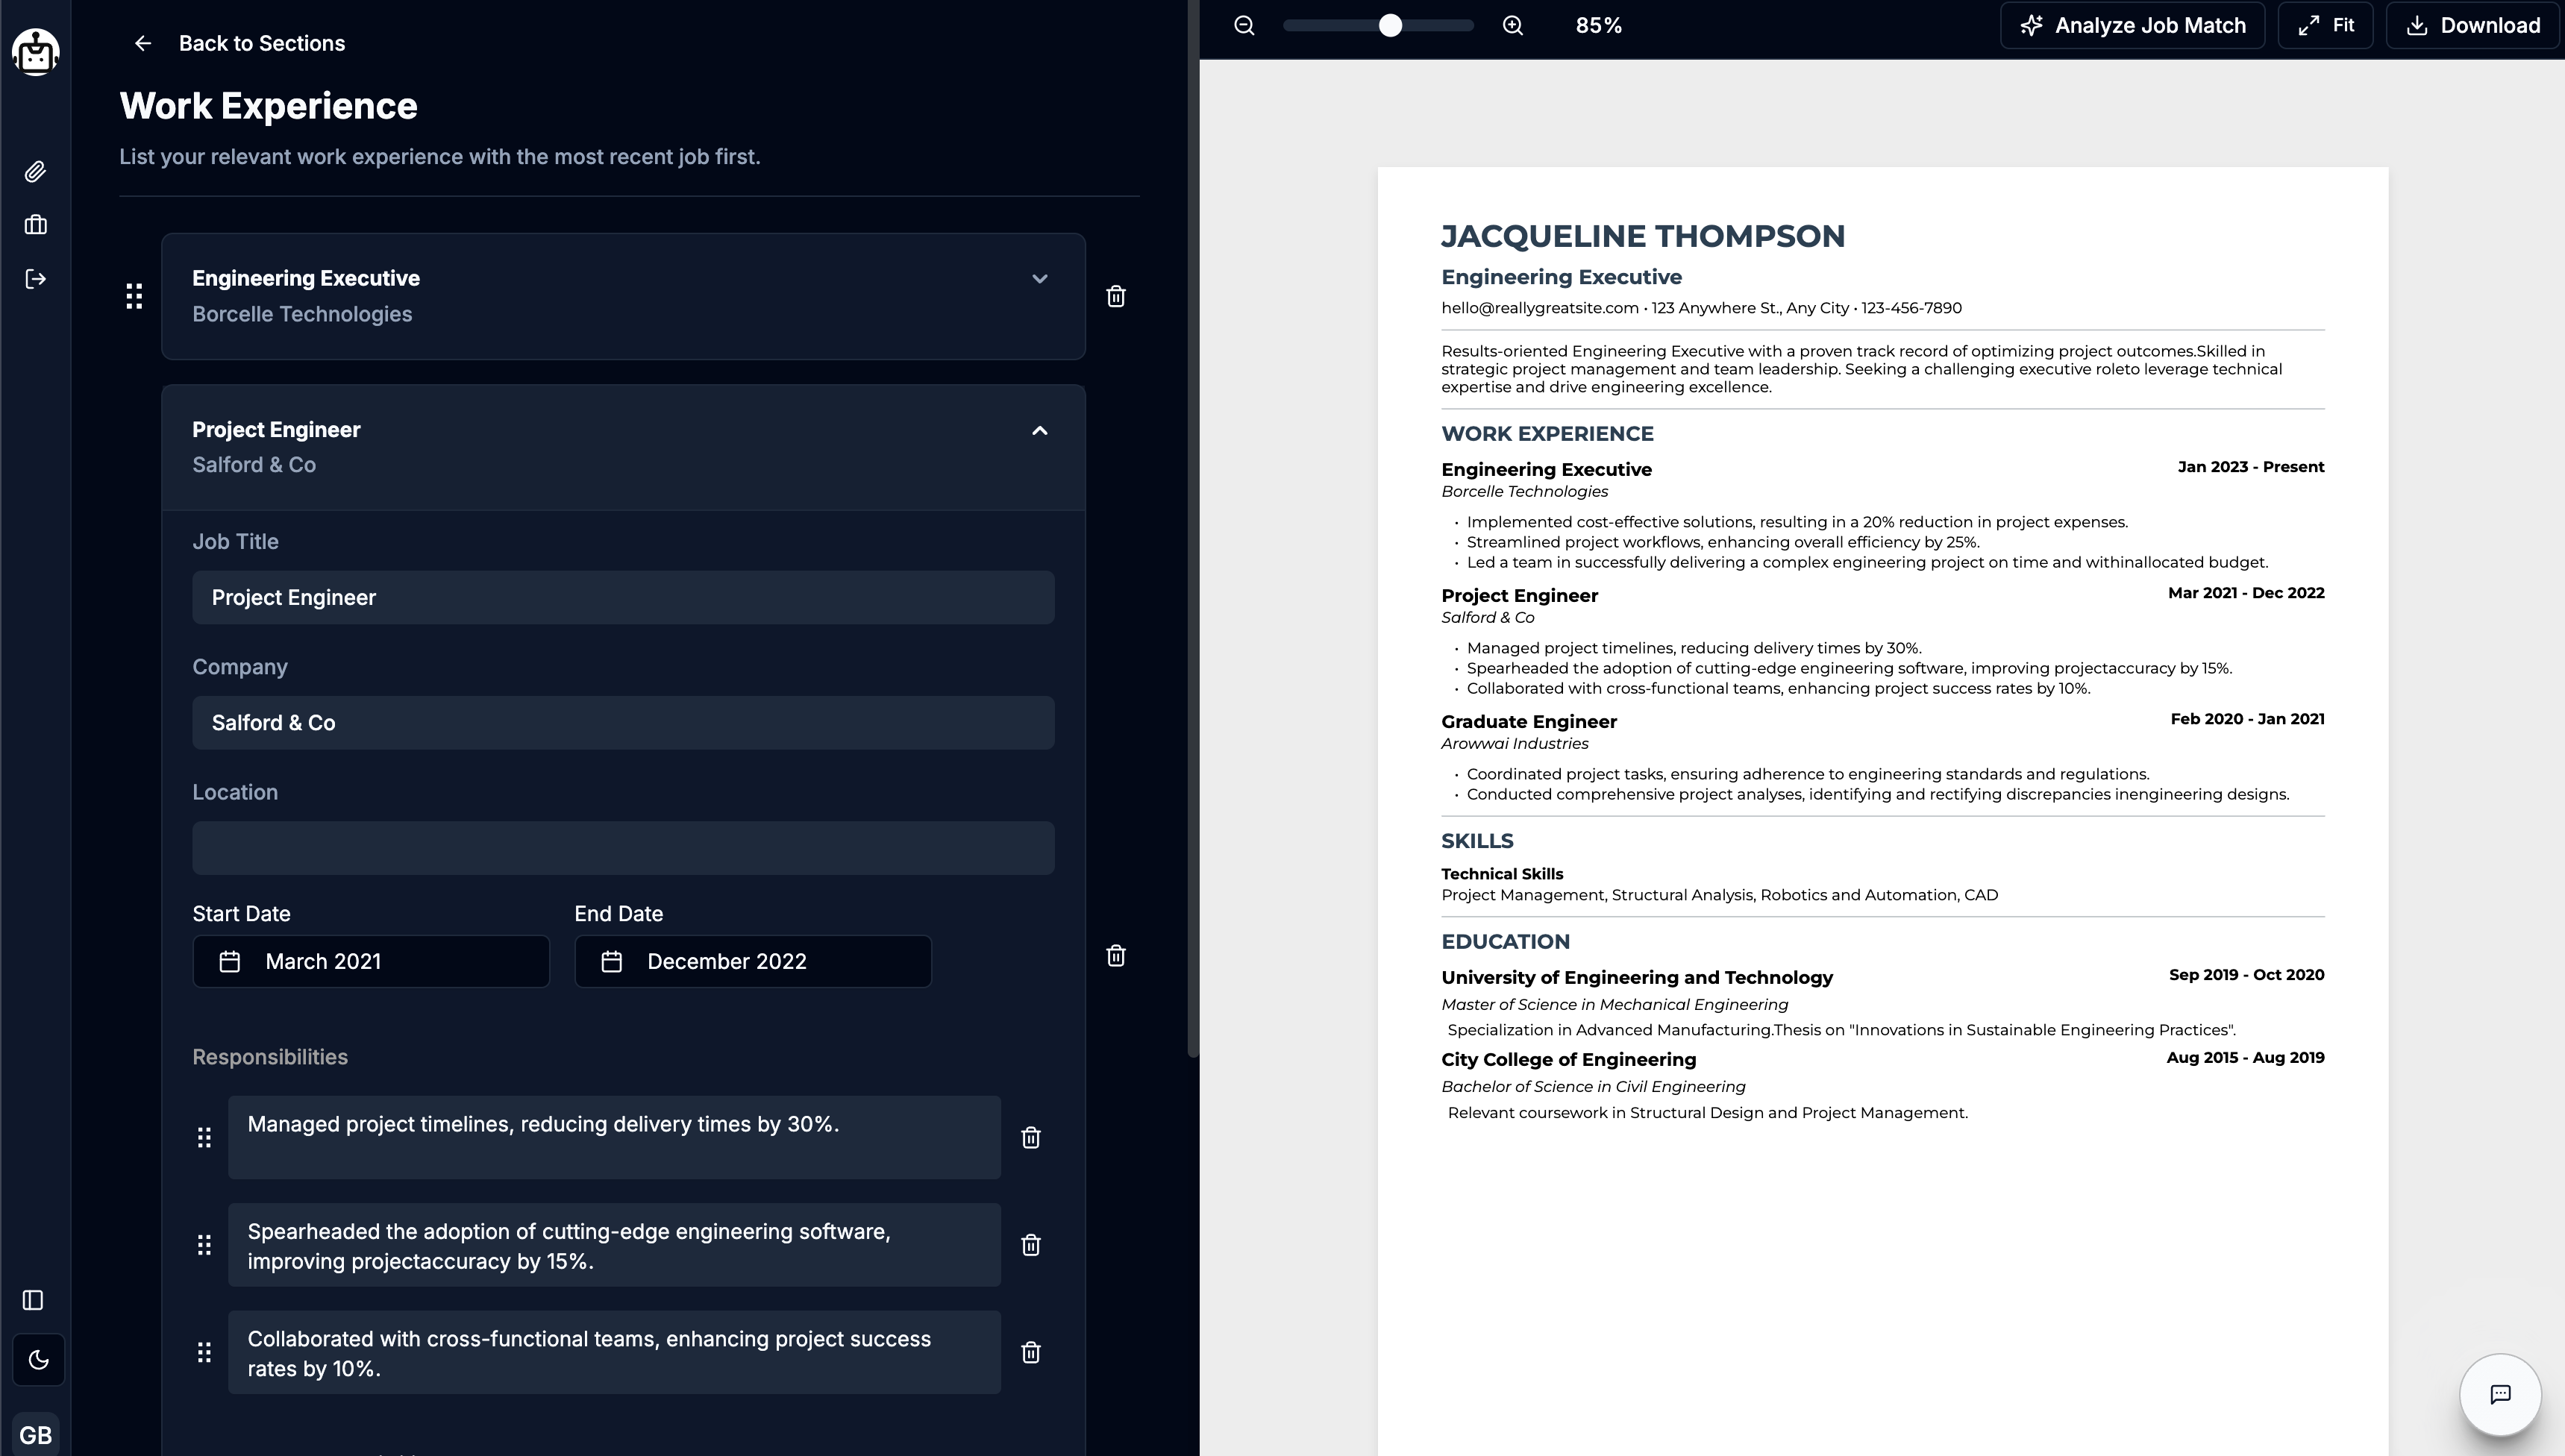Open the Start Date picker showing March 2021
Image resolution: width=2565 pixels, height=1456 pixels.
point(370,961)
